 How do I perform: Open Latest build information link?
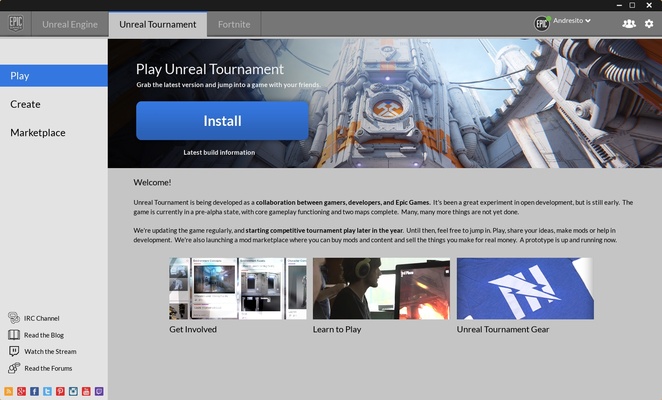coord(219,152)
